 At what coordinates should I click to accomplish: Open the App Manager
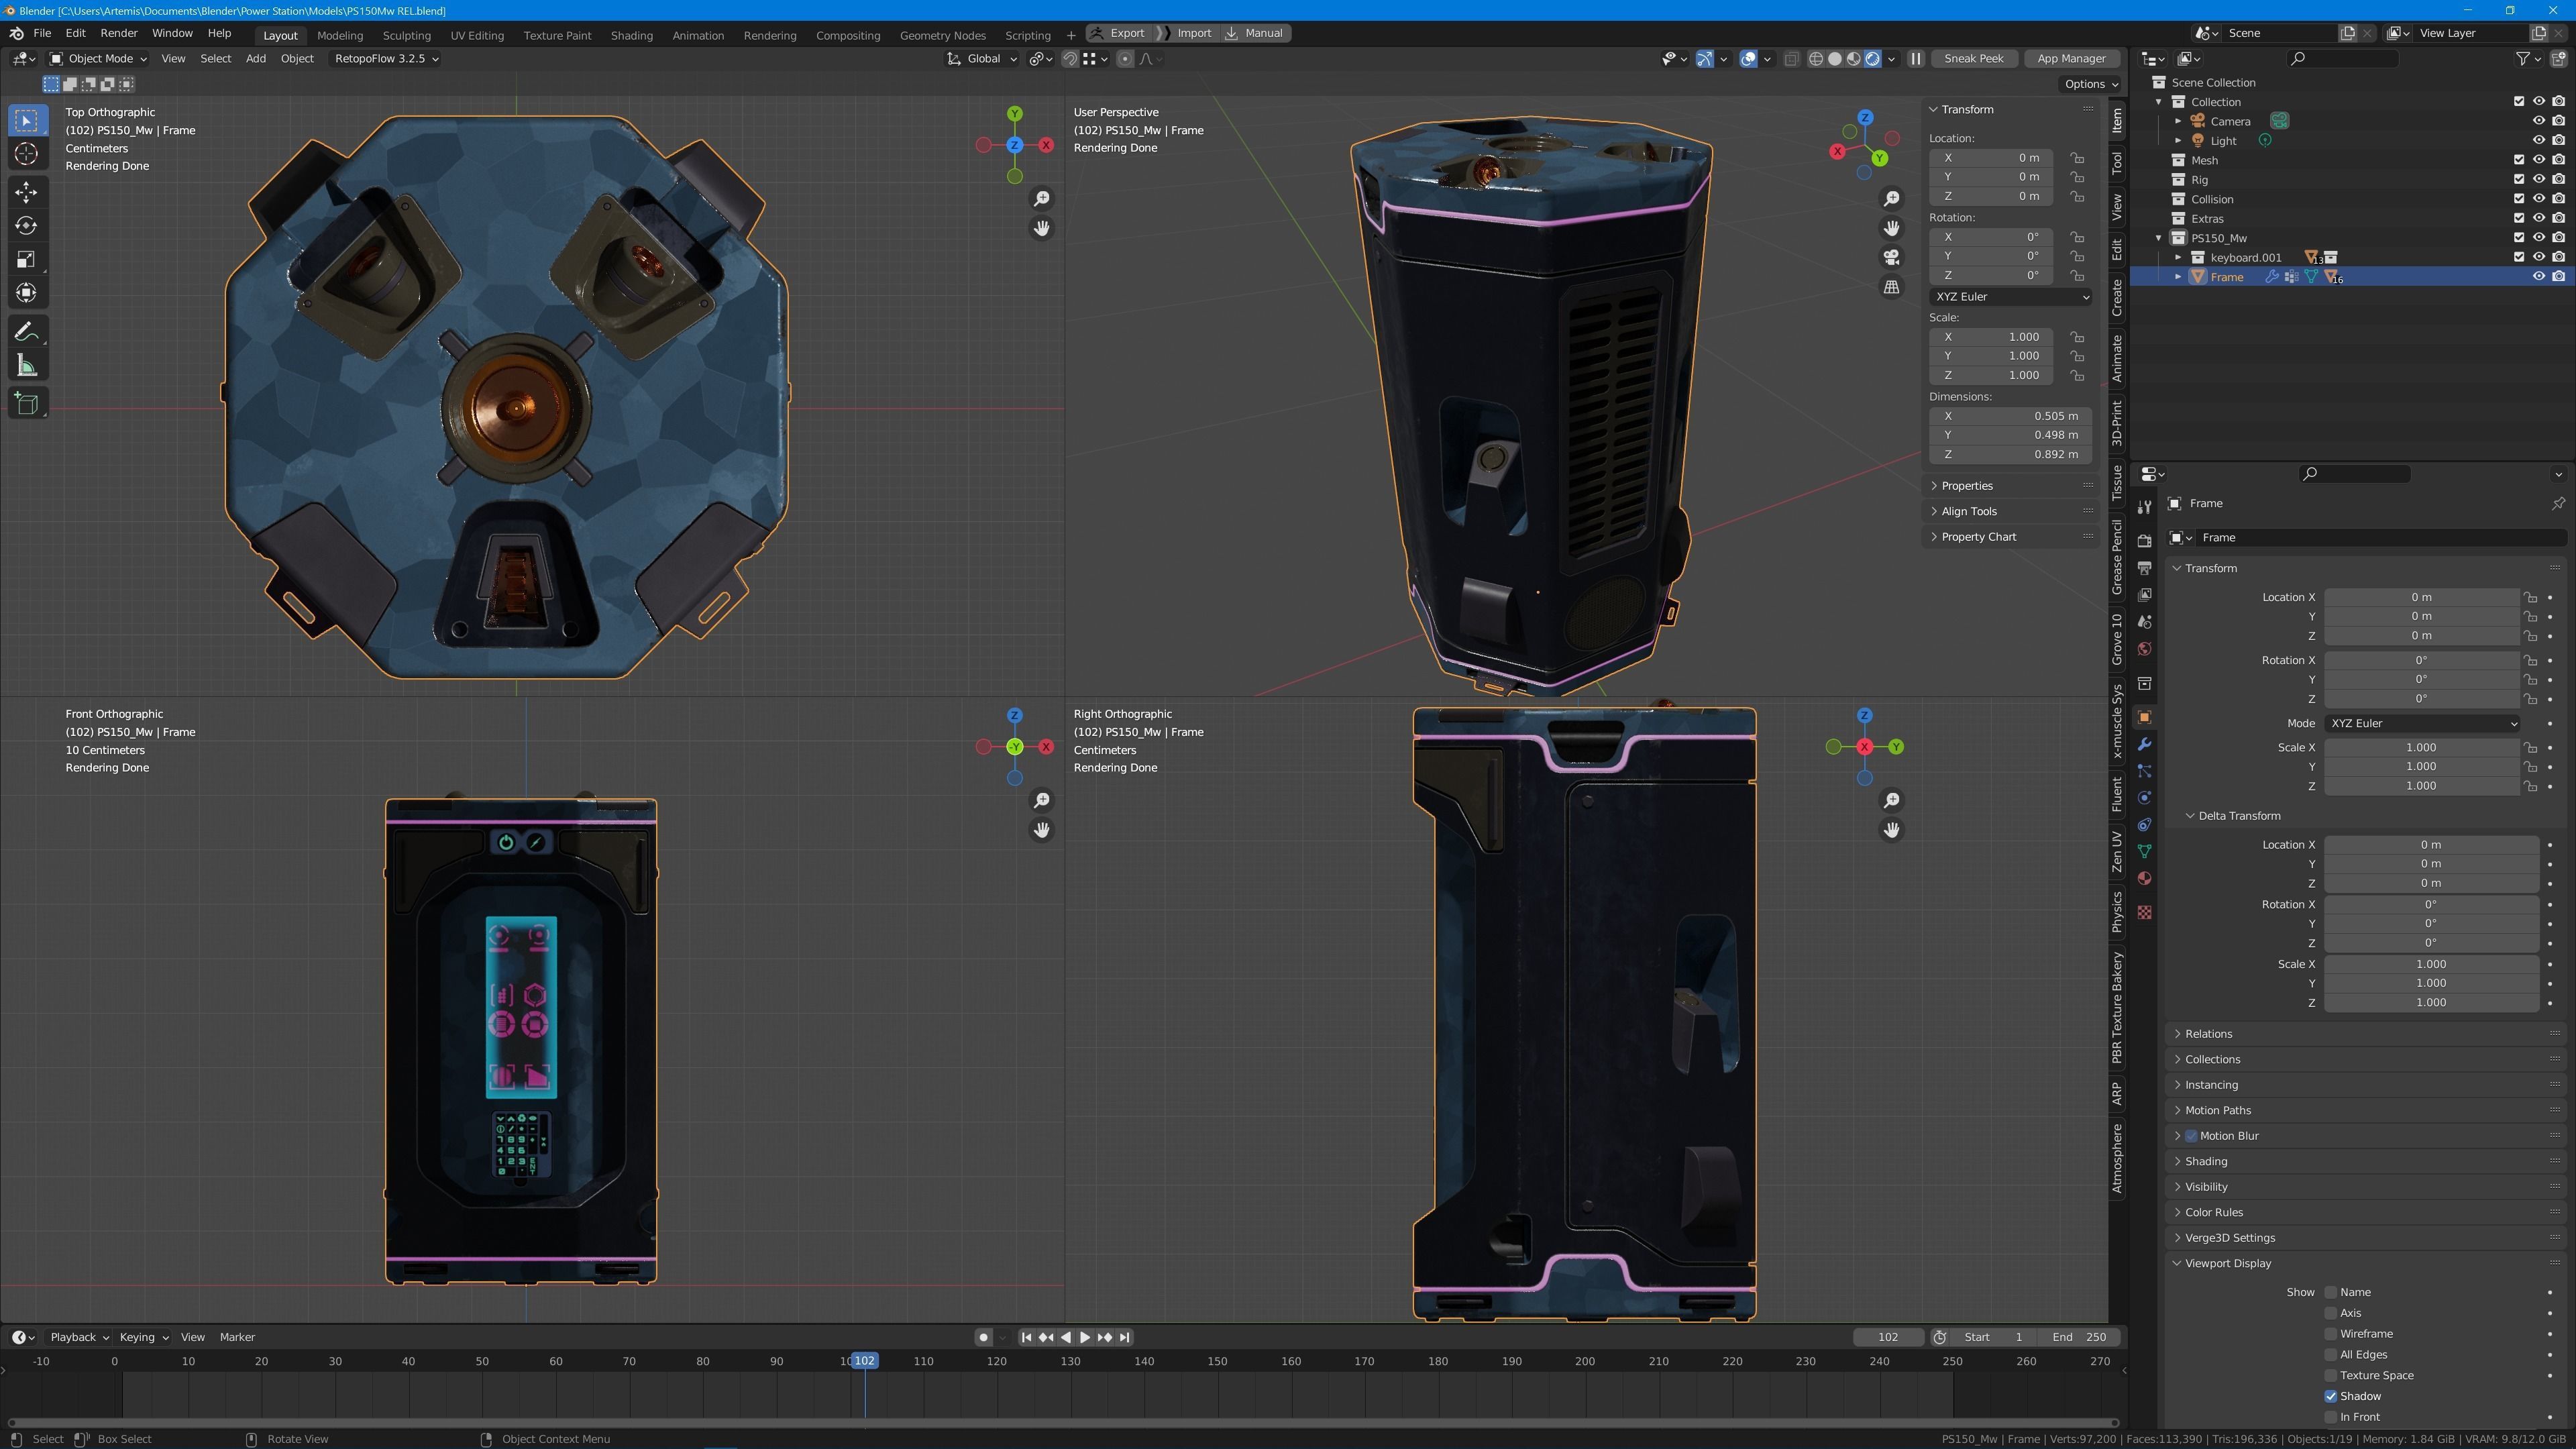pyautogui.click(x=2071, y=59)
